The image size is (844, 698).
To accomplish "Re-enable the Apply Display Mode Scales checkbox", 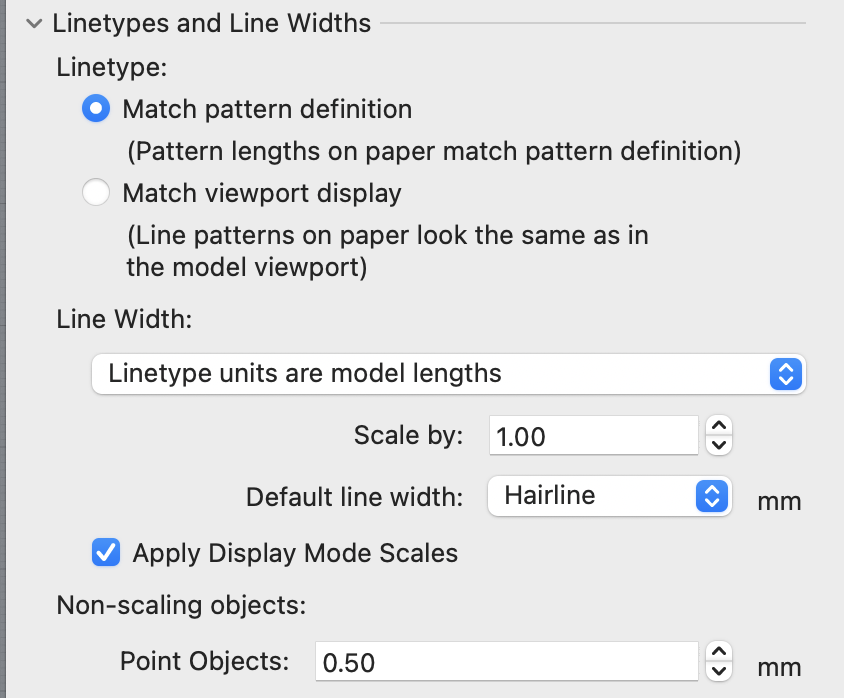I will coord(105,553).
